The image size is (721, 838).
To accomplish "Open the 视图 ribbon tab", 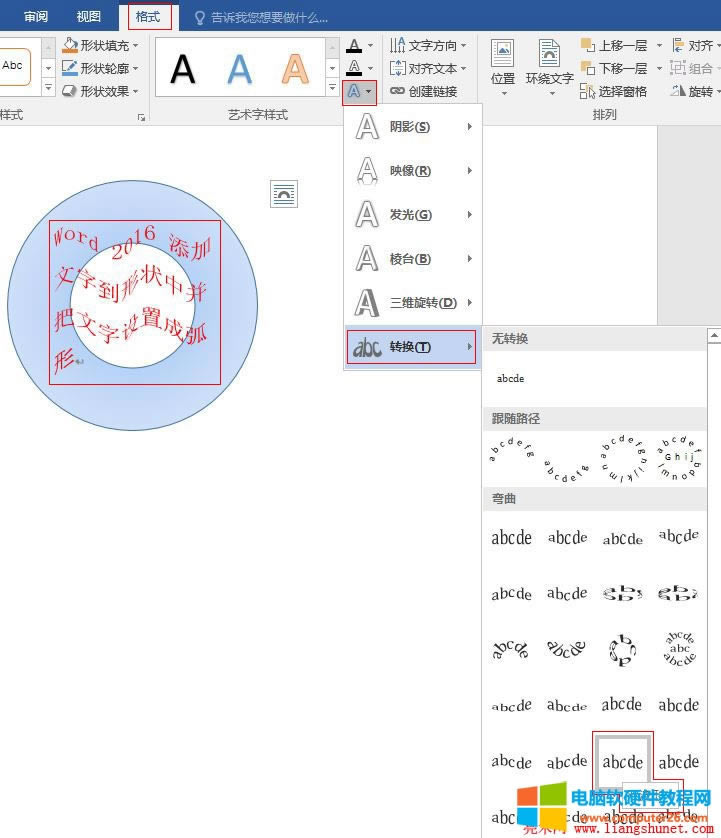I will click(88, 17).
